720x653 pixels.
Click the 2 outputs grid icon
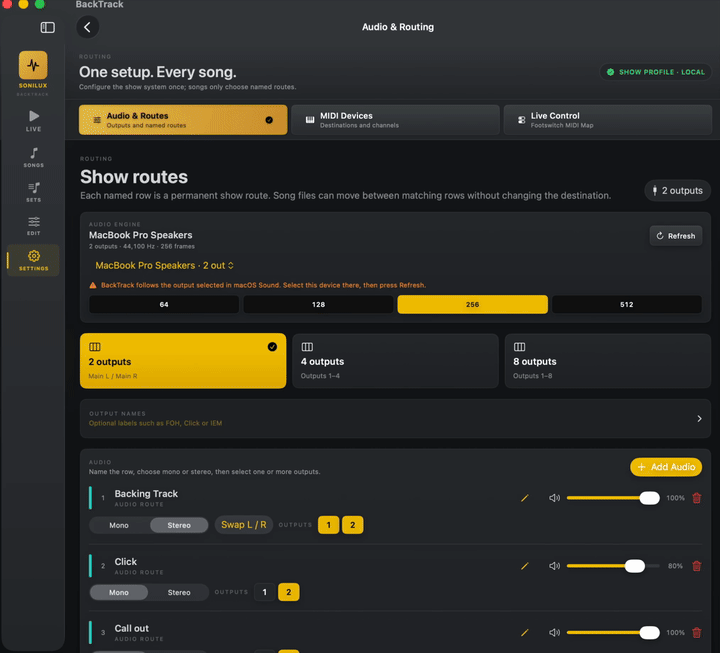coord(95,347)
